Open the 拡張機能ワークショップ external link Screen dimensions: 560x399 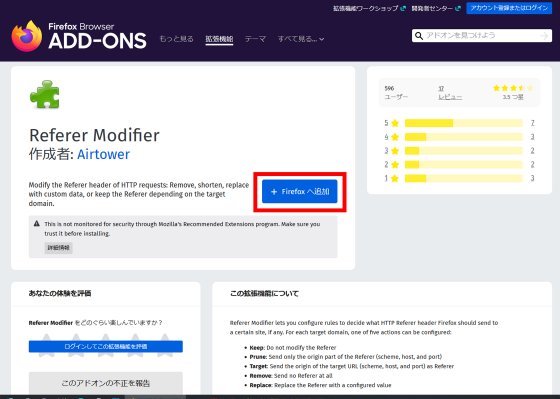pyautogui.click(x=369, y=8)
